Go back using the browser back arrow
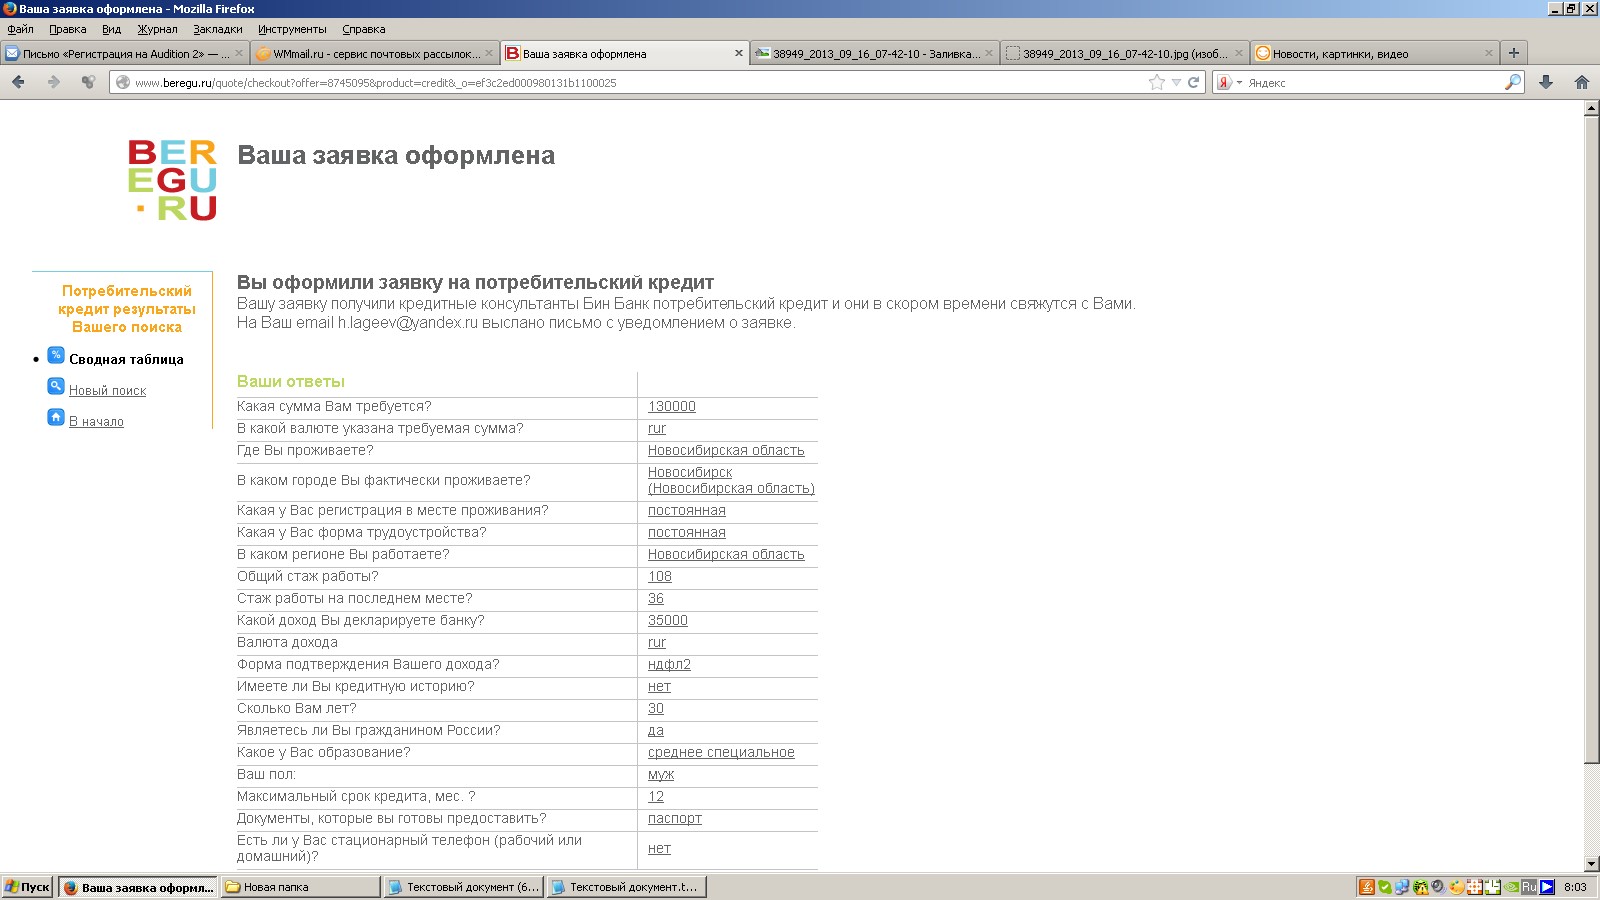The image size is (1600, 900). 18,82
